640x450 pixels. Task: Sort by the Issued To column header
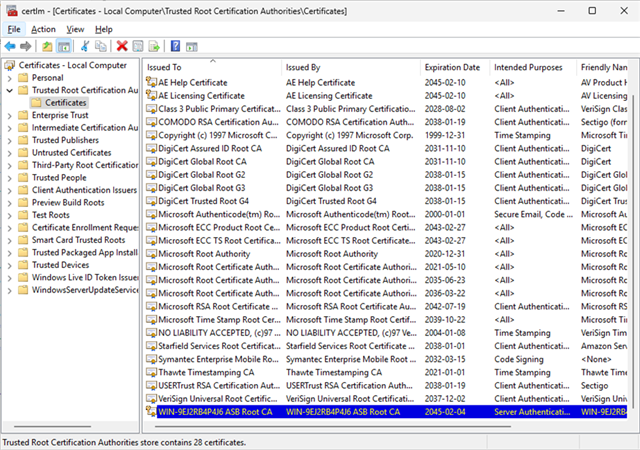coord(212,67)
